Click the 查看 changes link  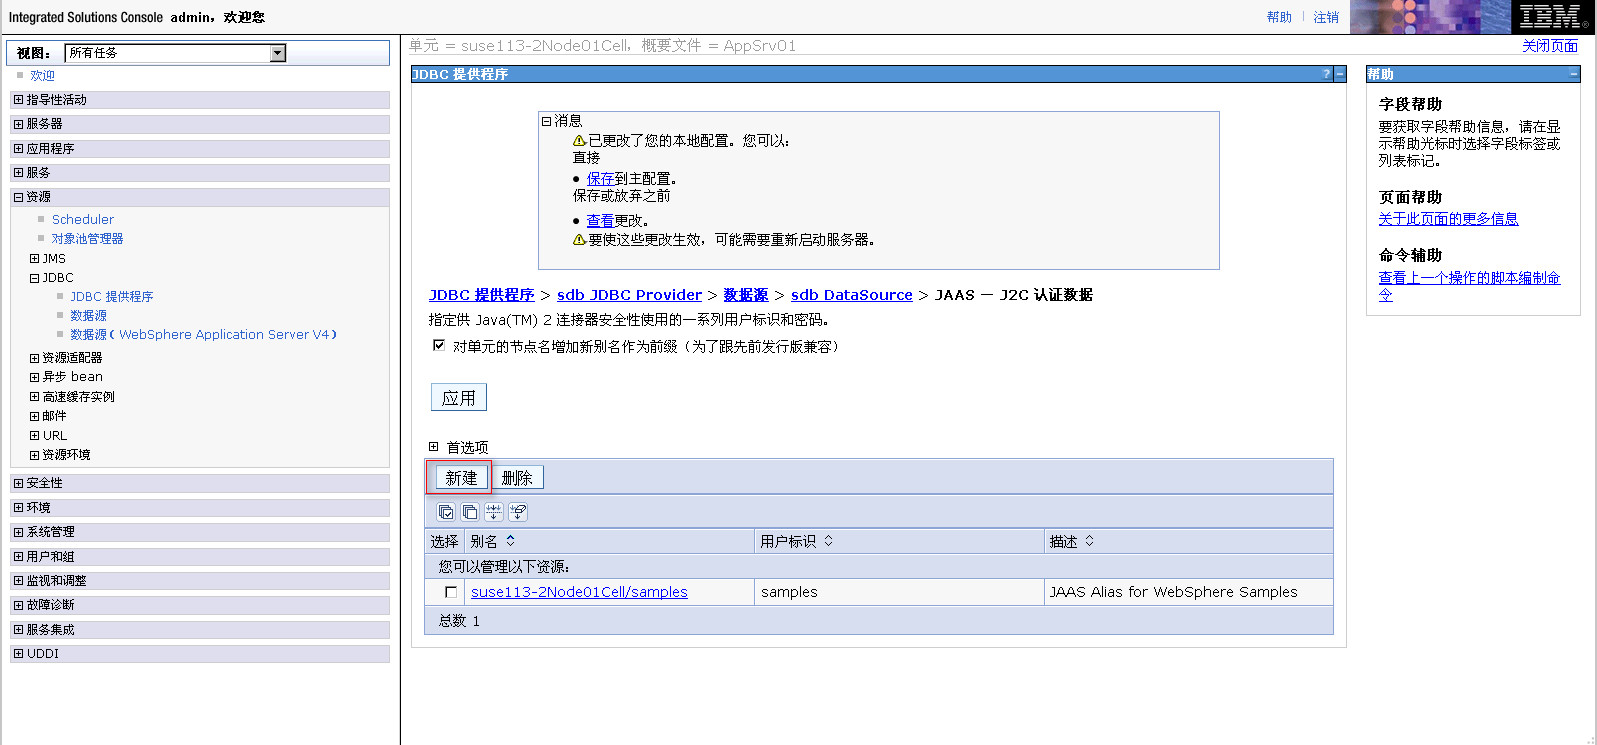[x=600, y=221]
